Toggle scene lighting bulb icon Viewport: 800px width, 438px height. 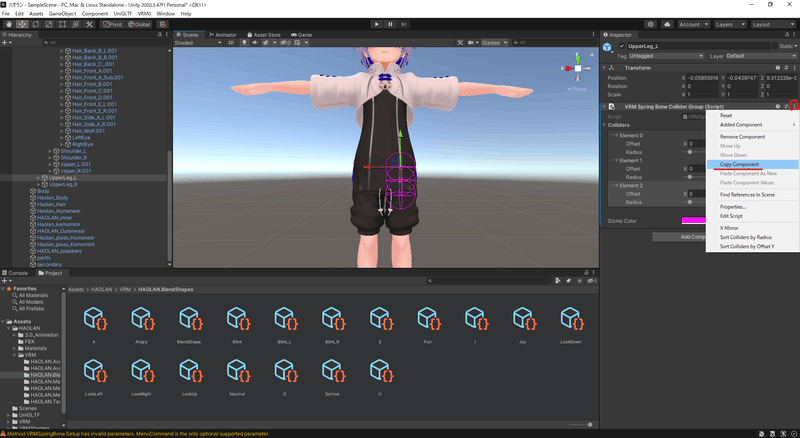[x=244, y=42]
